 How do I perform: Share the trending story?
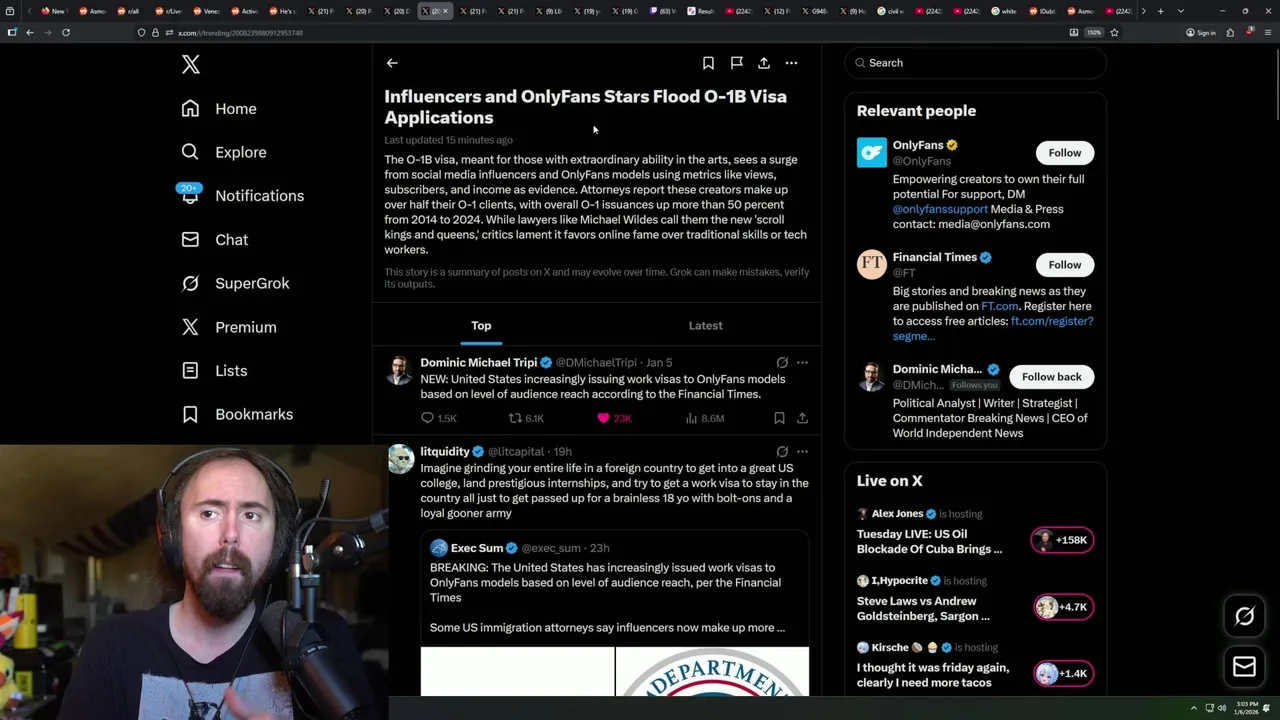point(764,63)
